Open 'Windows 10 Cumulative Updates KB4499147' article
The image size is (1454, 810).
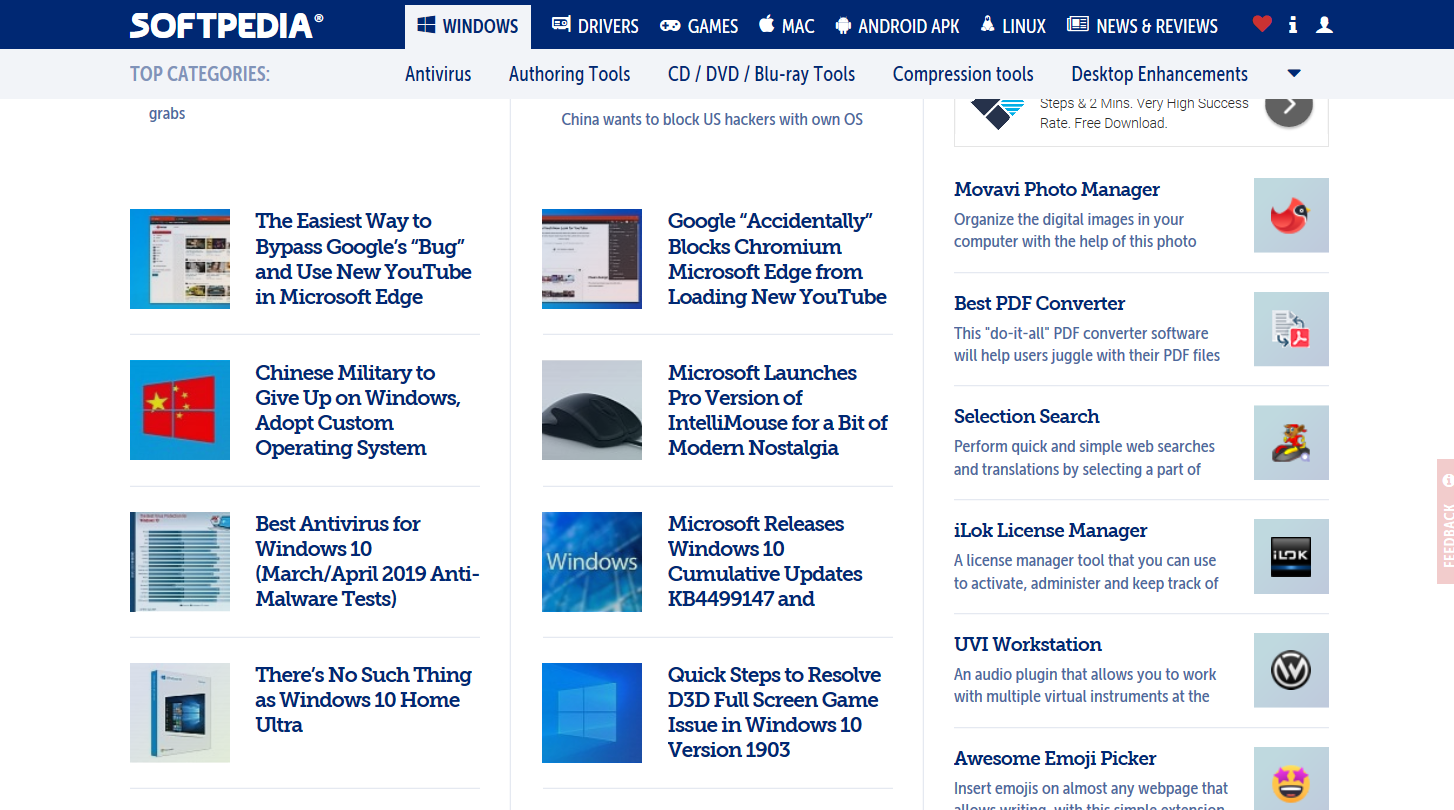point(765,561)
